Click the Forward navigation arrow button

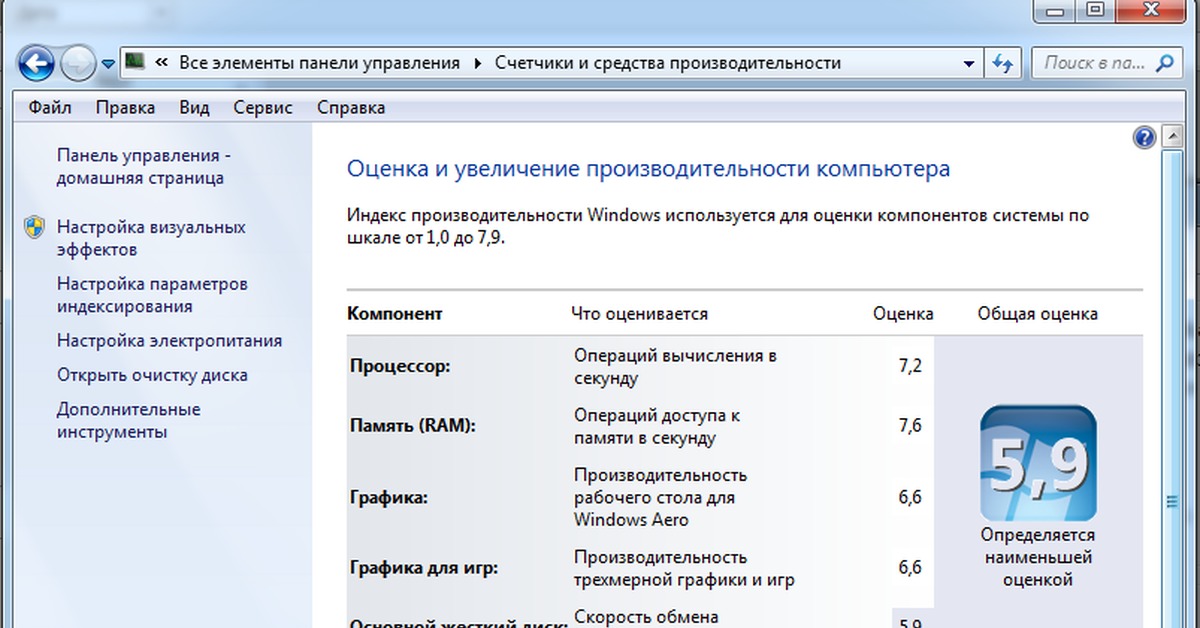pyautogui.click(x=77, y=64)
